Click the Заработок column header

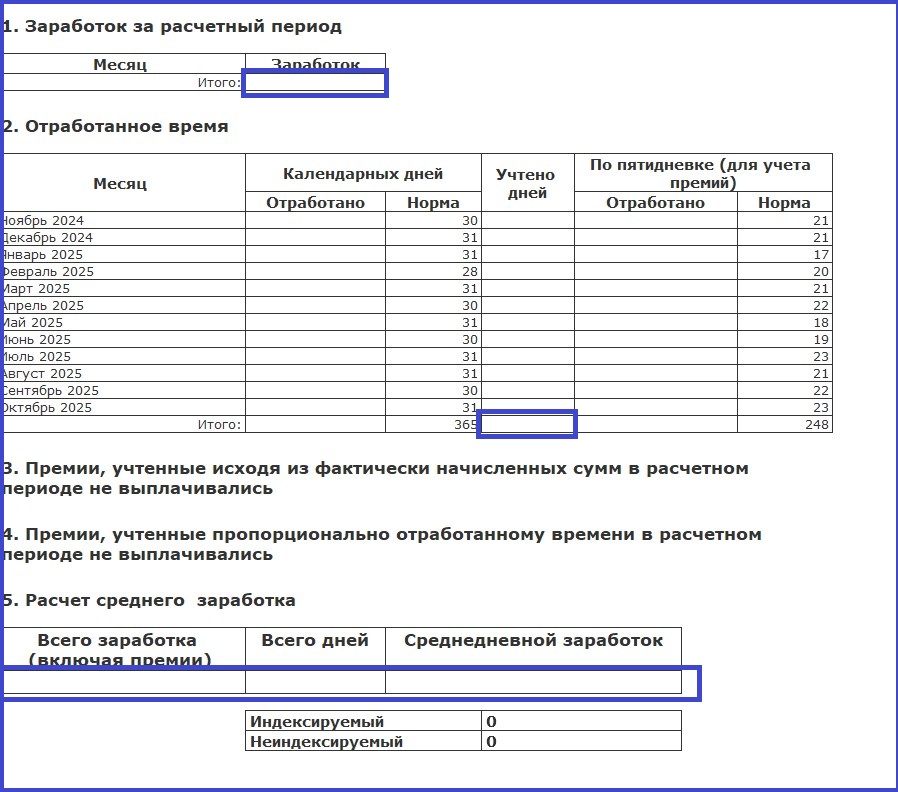coord(315,63)
